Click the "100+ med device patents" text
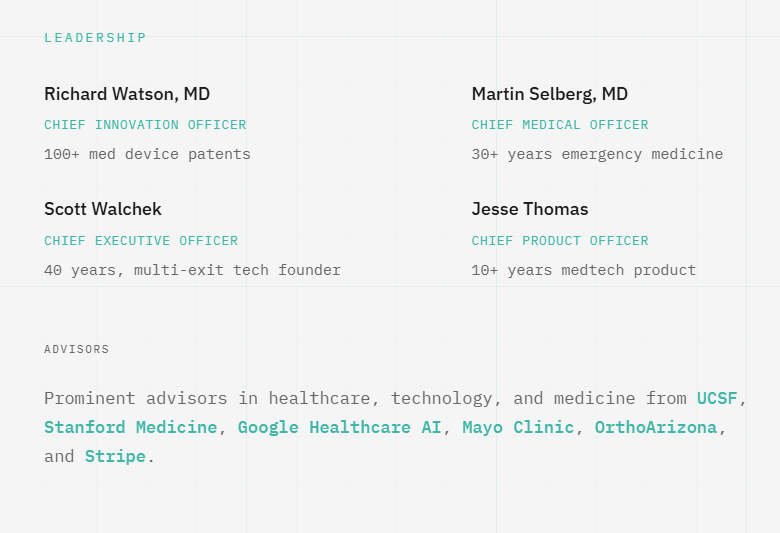 (147, 154)
